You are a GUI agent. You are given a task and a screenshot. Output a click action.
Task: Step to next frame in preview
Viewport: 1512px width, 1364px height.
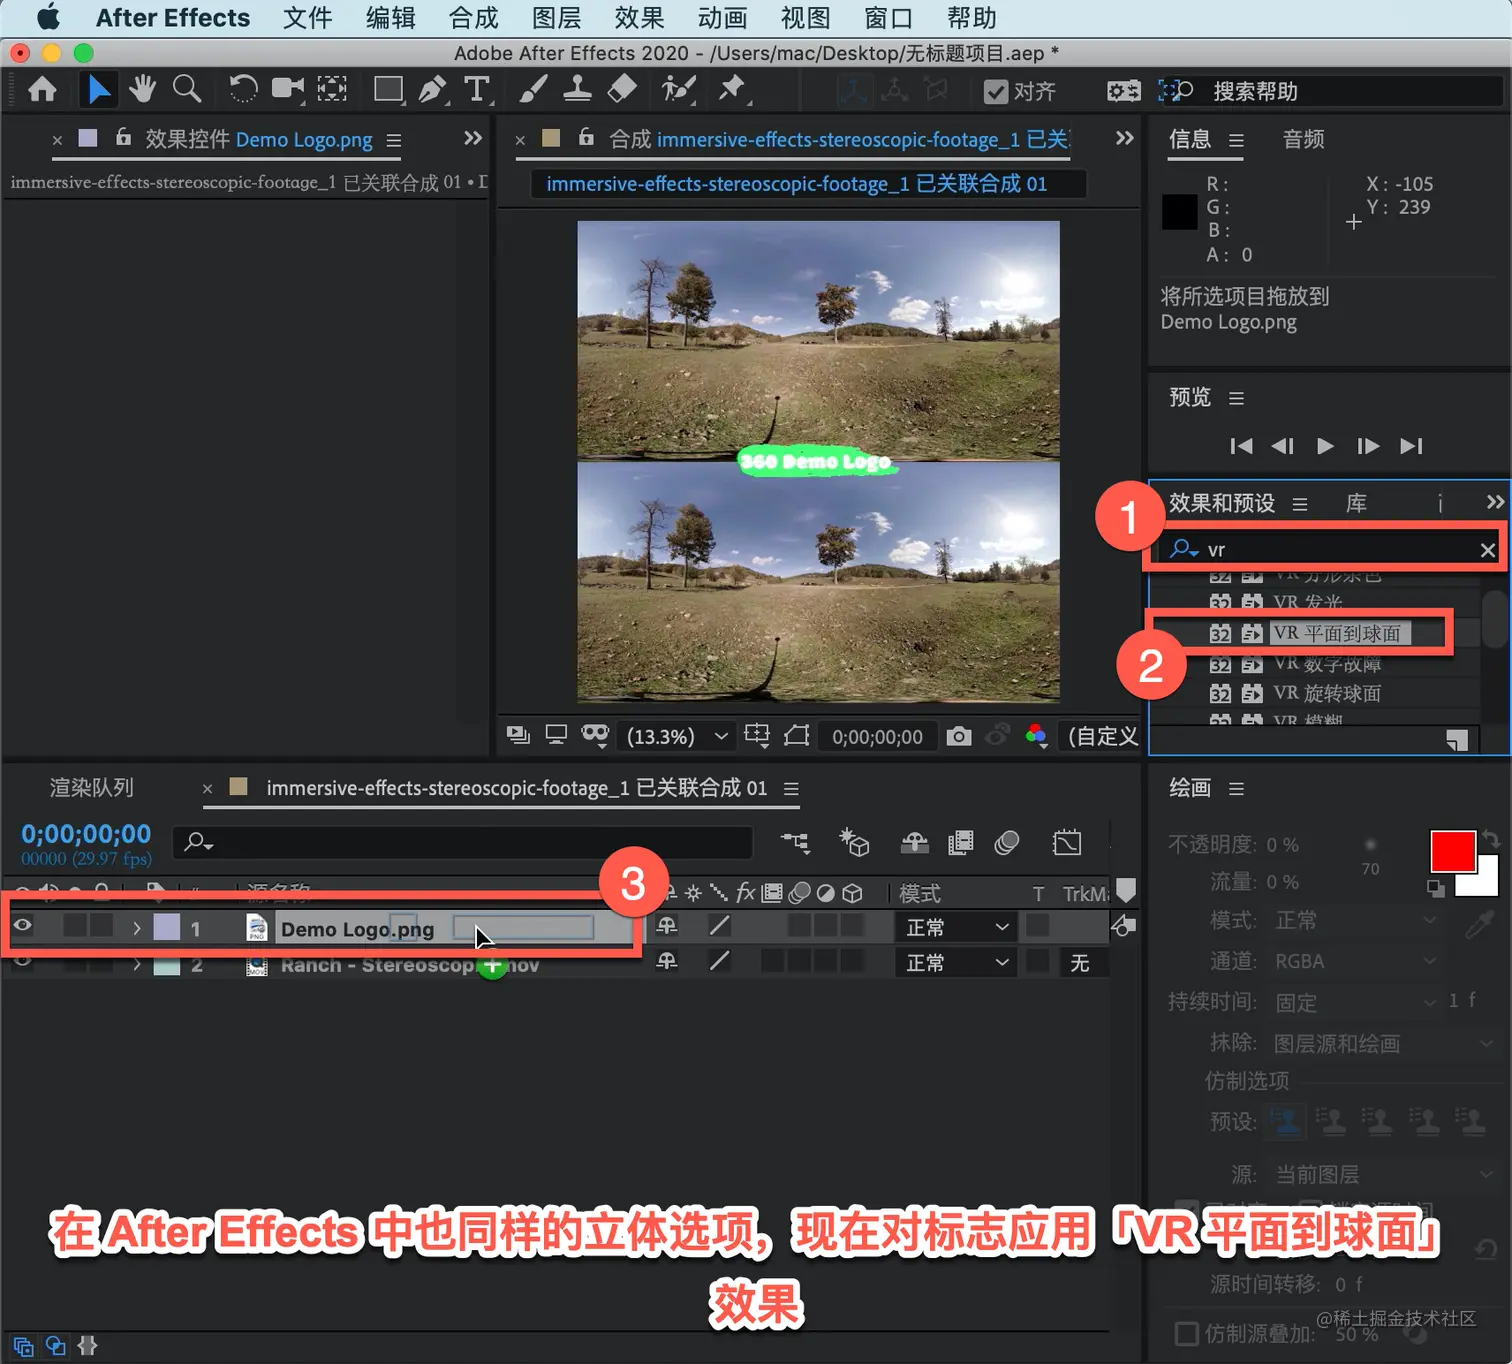click(1368, 446)
